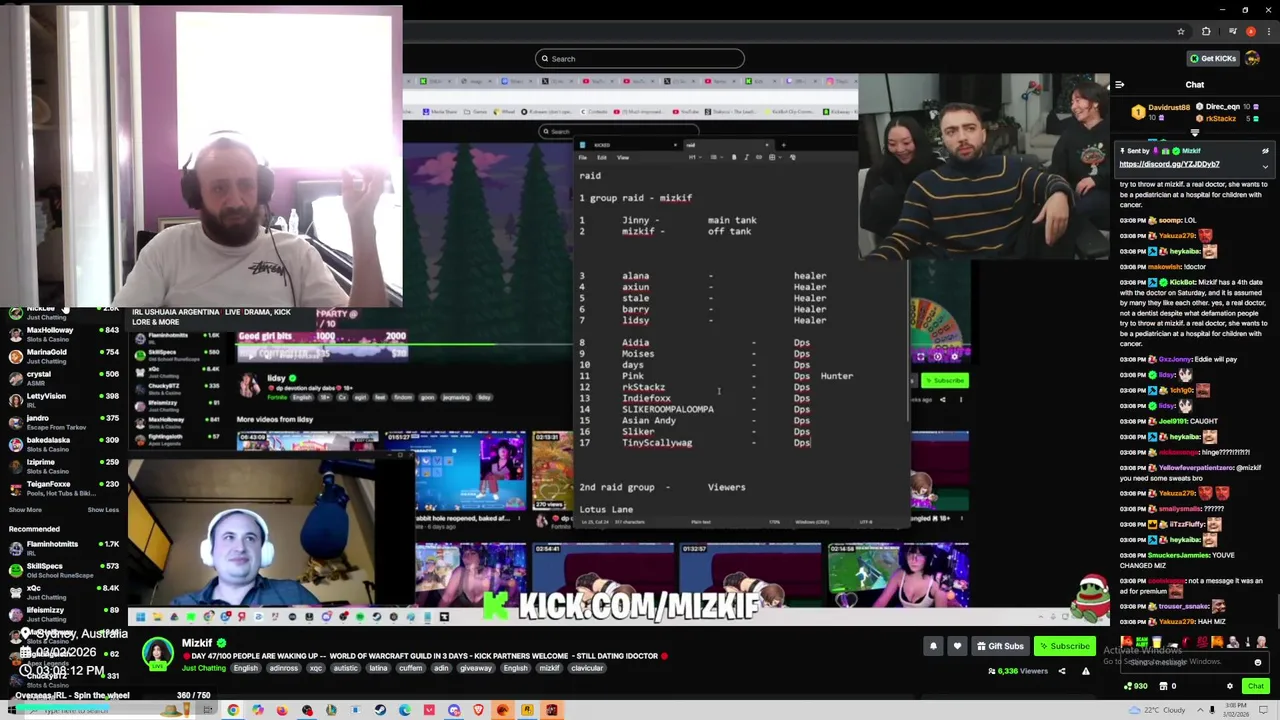The image size is (1280, 720).
Task: Open TeiganFoxxe channel in sidebar
Action: coord(62,488)
